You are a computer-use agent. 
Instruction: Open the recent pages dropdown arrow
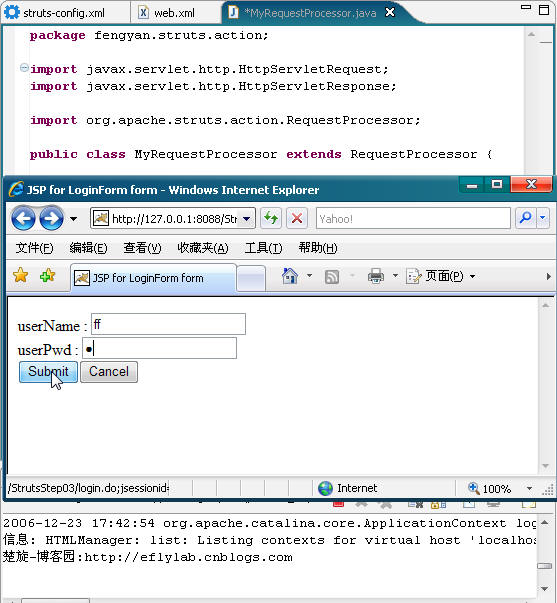tap(73, 219)
